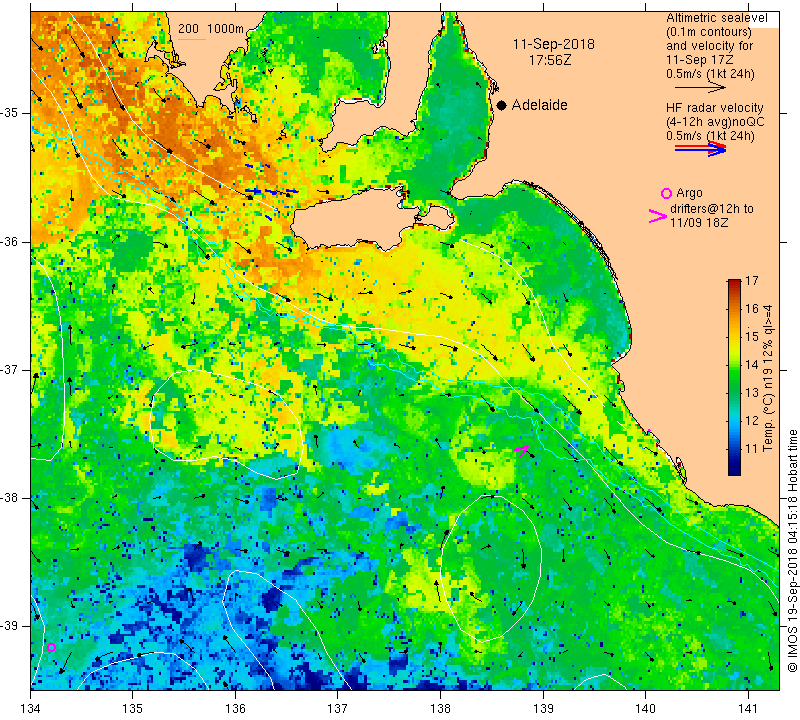Click the 138 longitude axis label
This screenshot has width=800, height=720.
point(440,708)
